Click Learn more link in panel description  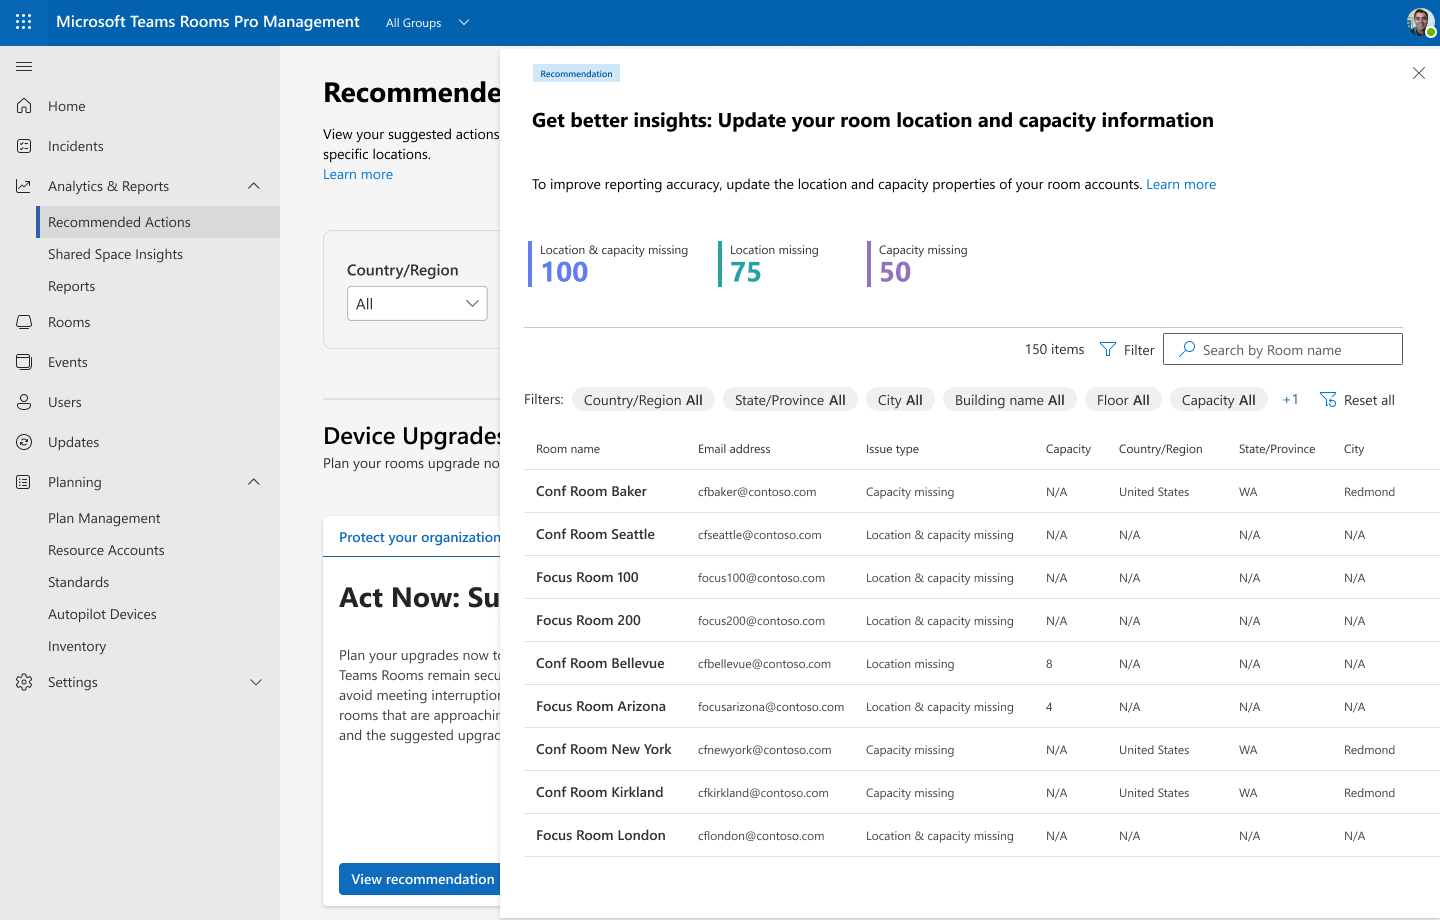click(x=1181, y=184)
